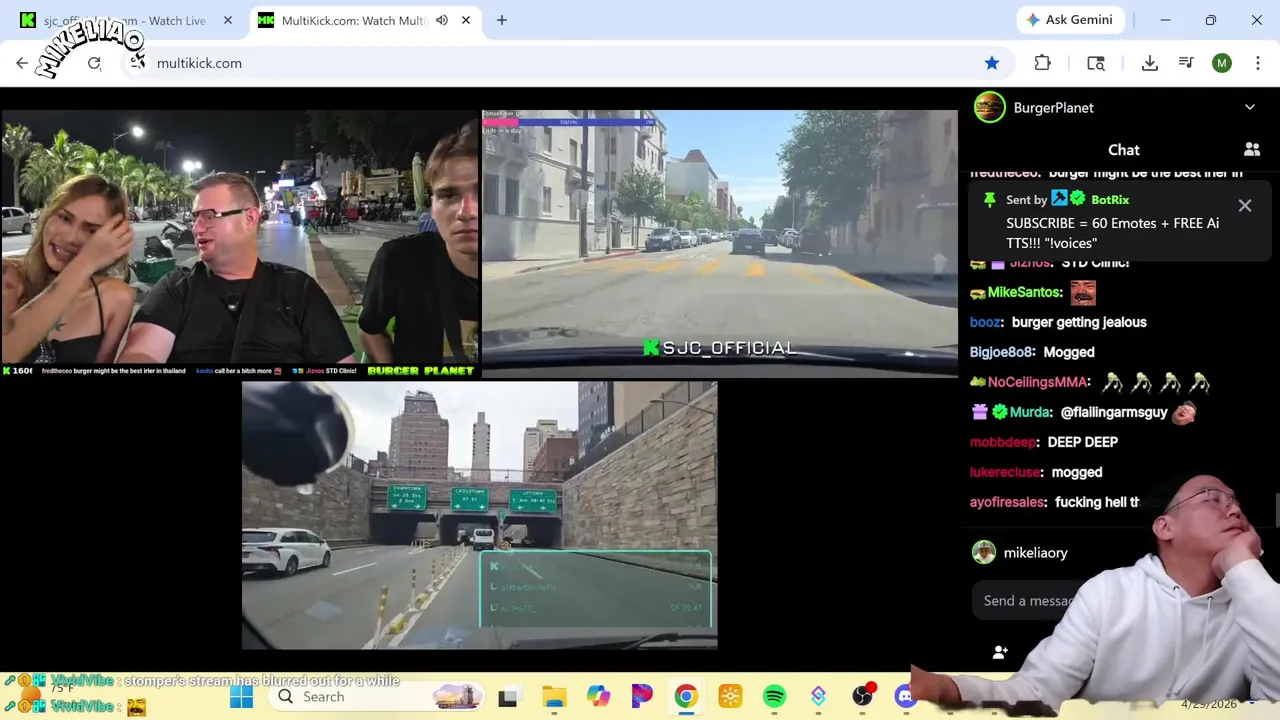Click the chat panel scrollbar
The image size is (1280, 720).
point(1276,509)
